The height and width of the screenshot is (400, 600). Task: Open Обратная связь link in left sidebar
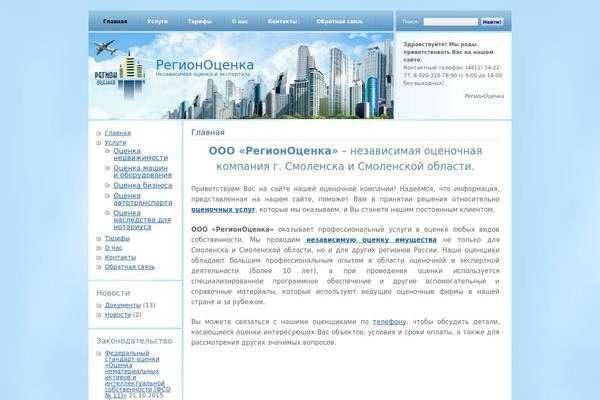[x=130, y=267]
